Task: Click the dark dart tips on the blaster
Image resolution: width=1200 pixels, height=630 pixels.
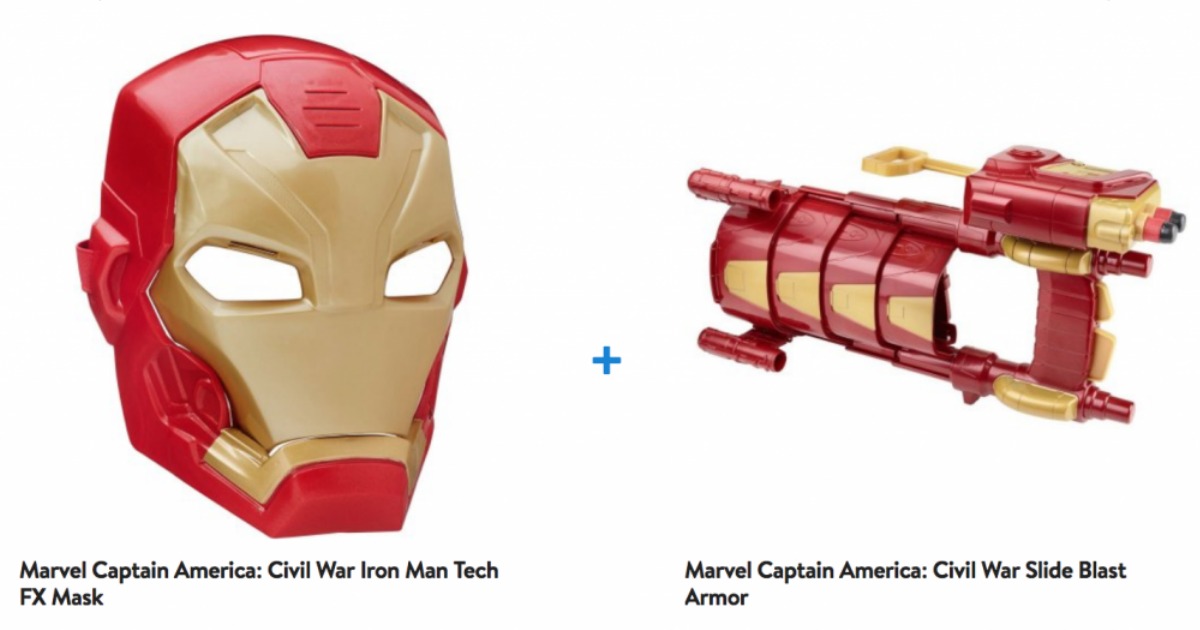Action: click(1169, 222)
